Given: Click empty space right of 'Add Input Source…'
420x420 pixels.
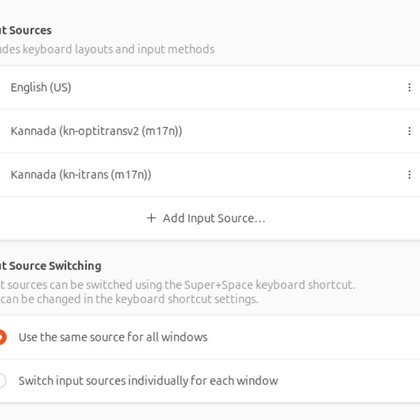Looking at the screenshot, I should pyautogui.click(x=340, y=218).
